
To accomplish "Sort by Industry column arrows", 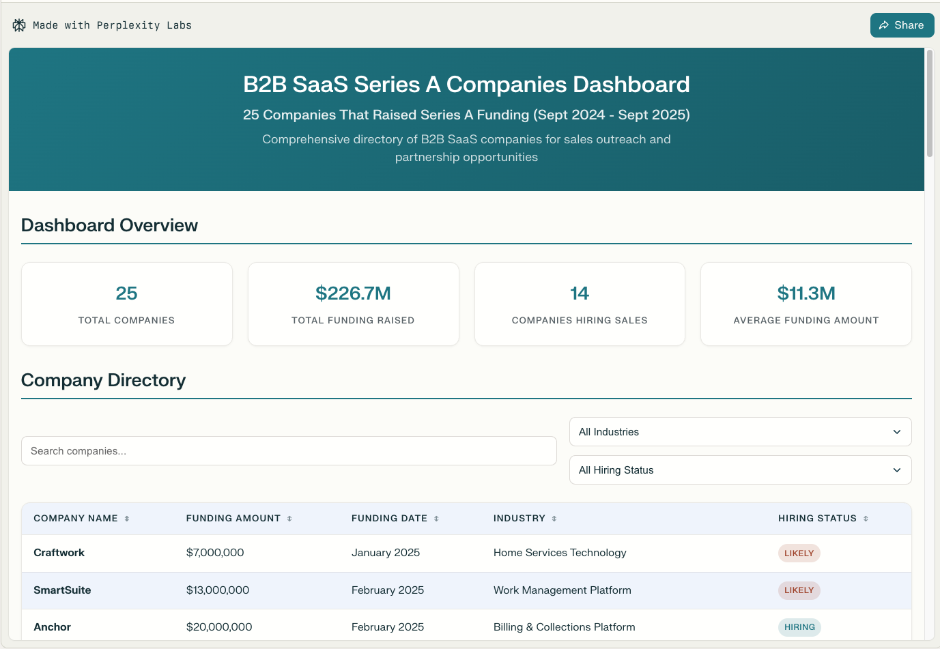I will [554, 519].
